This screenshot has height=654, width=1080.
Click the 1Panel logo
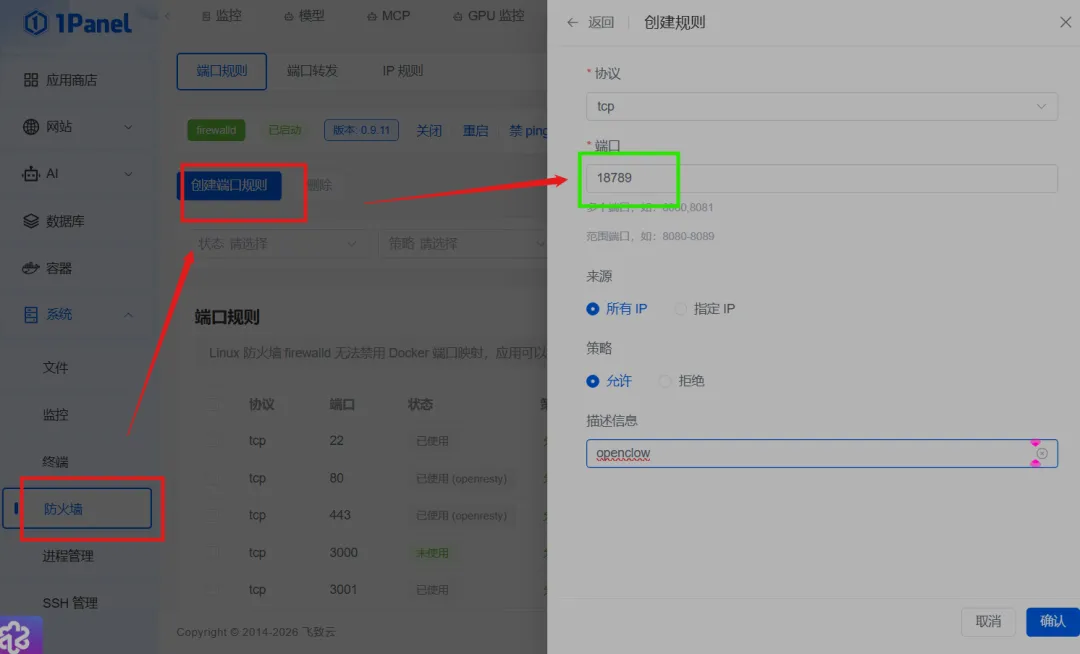[x=77, y=23]
